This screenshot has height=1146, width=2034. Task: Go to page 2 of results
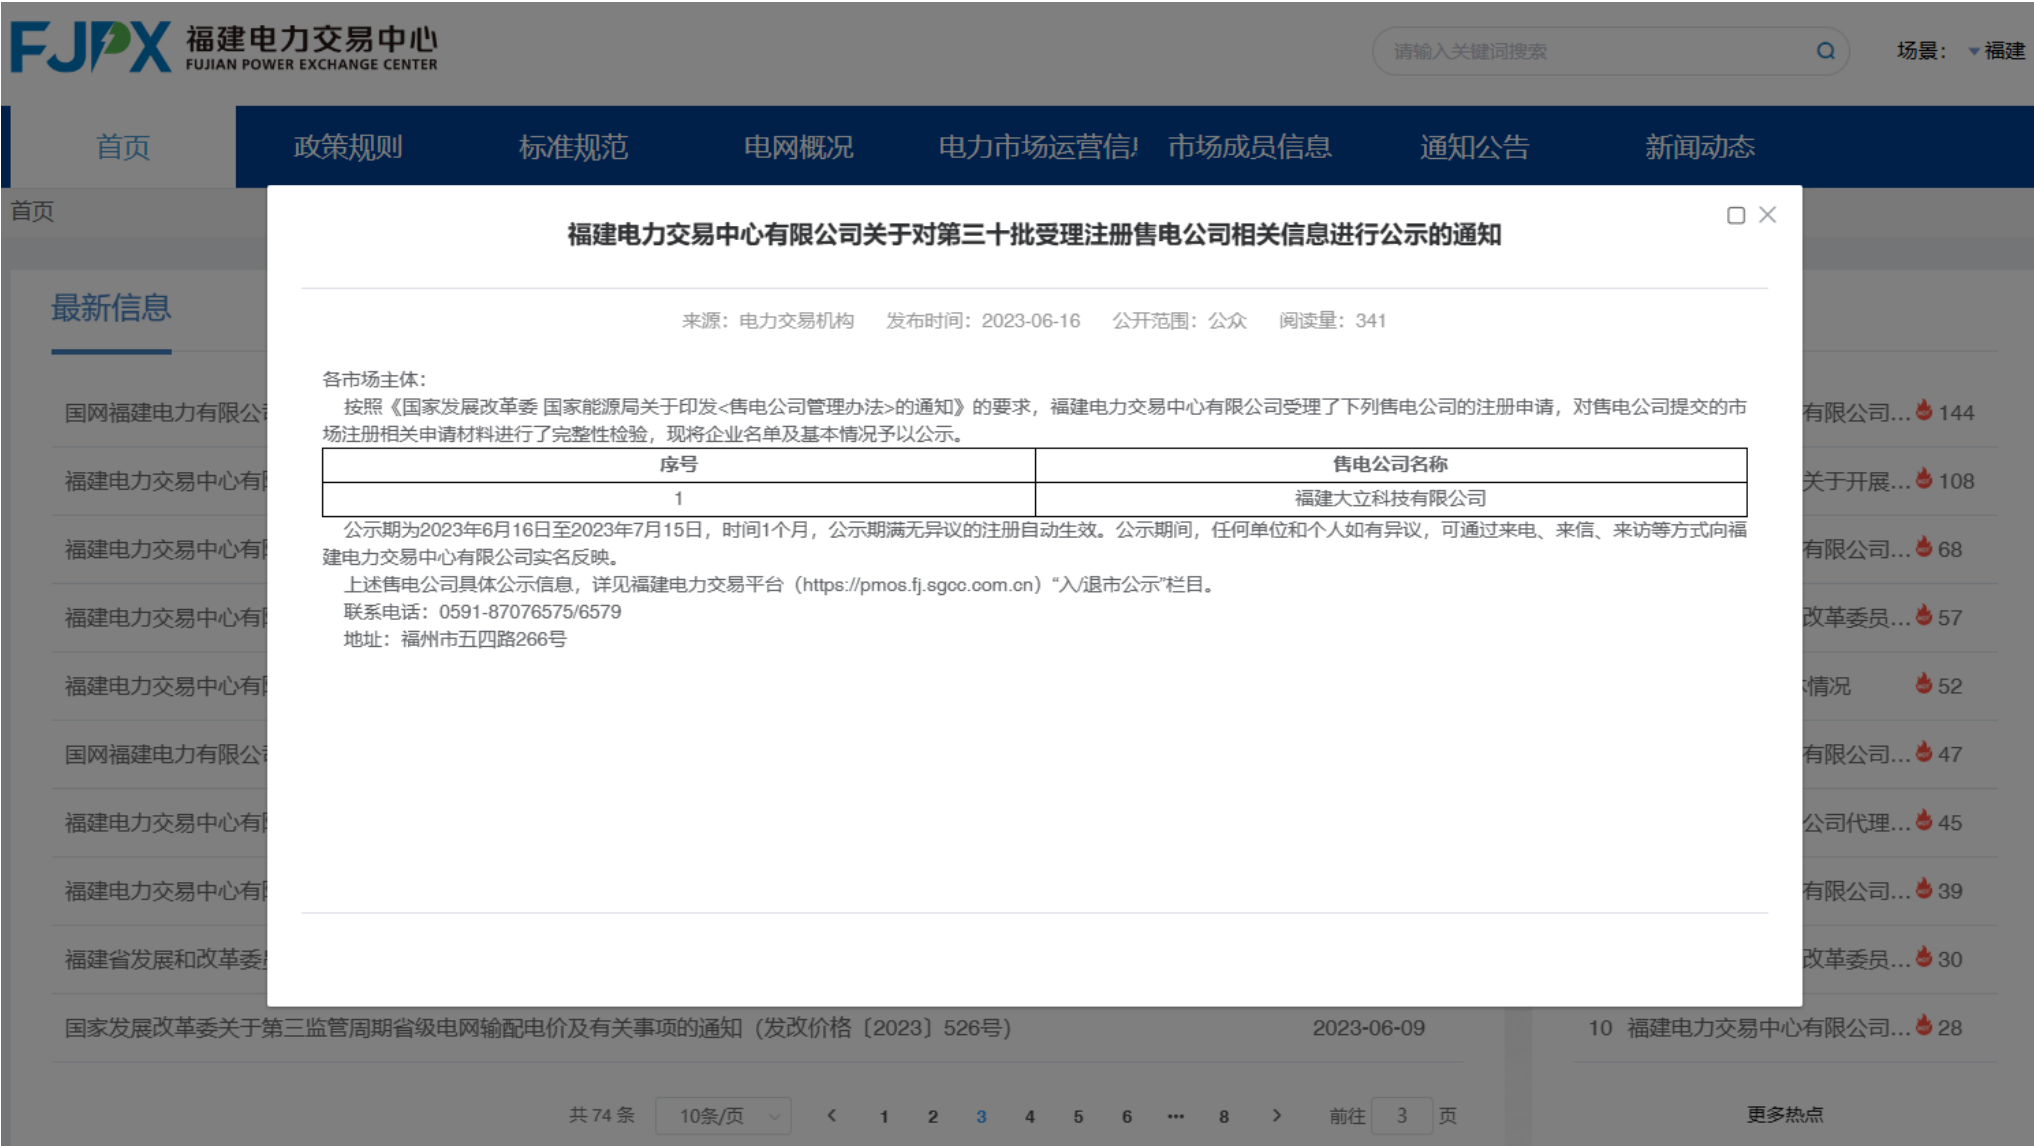point(932,1116)
